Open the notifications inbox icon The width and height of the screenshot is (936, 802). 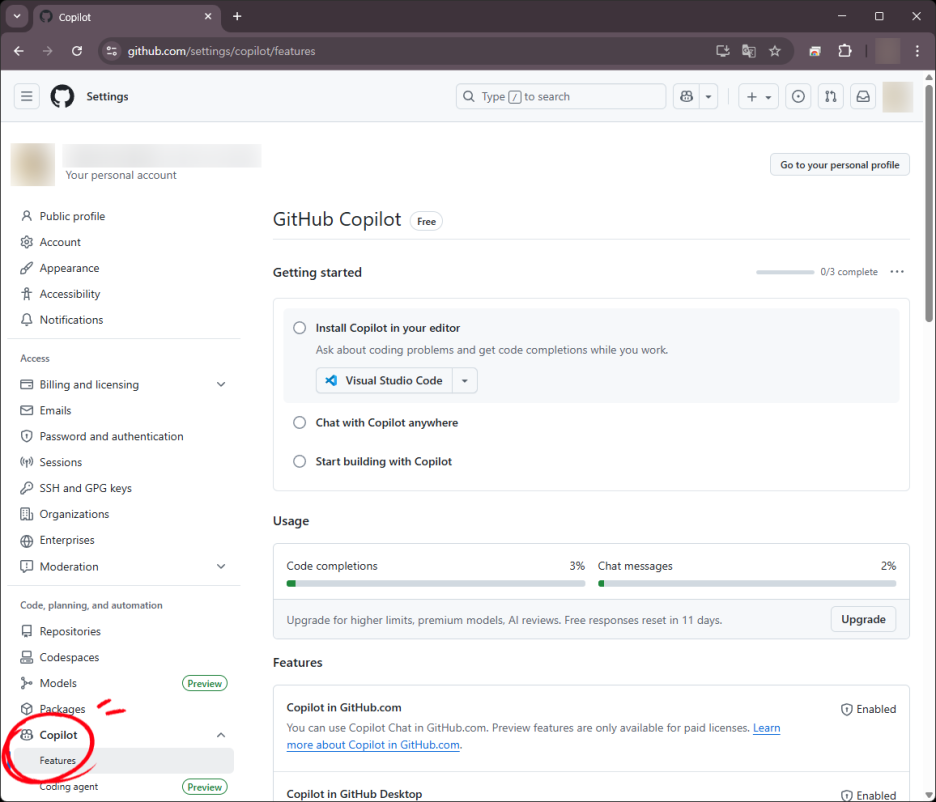pyautogui.click(x=863, y=96)
